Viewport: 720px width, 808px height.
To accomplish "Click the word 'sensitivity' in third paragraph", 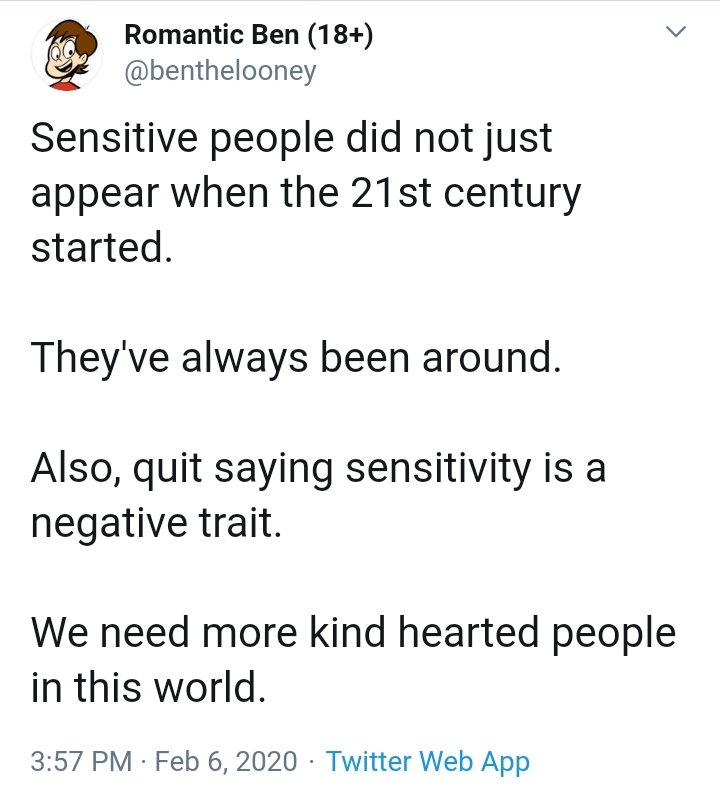I will point(439,468).
